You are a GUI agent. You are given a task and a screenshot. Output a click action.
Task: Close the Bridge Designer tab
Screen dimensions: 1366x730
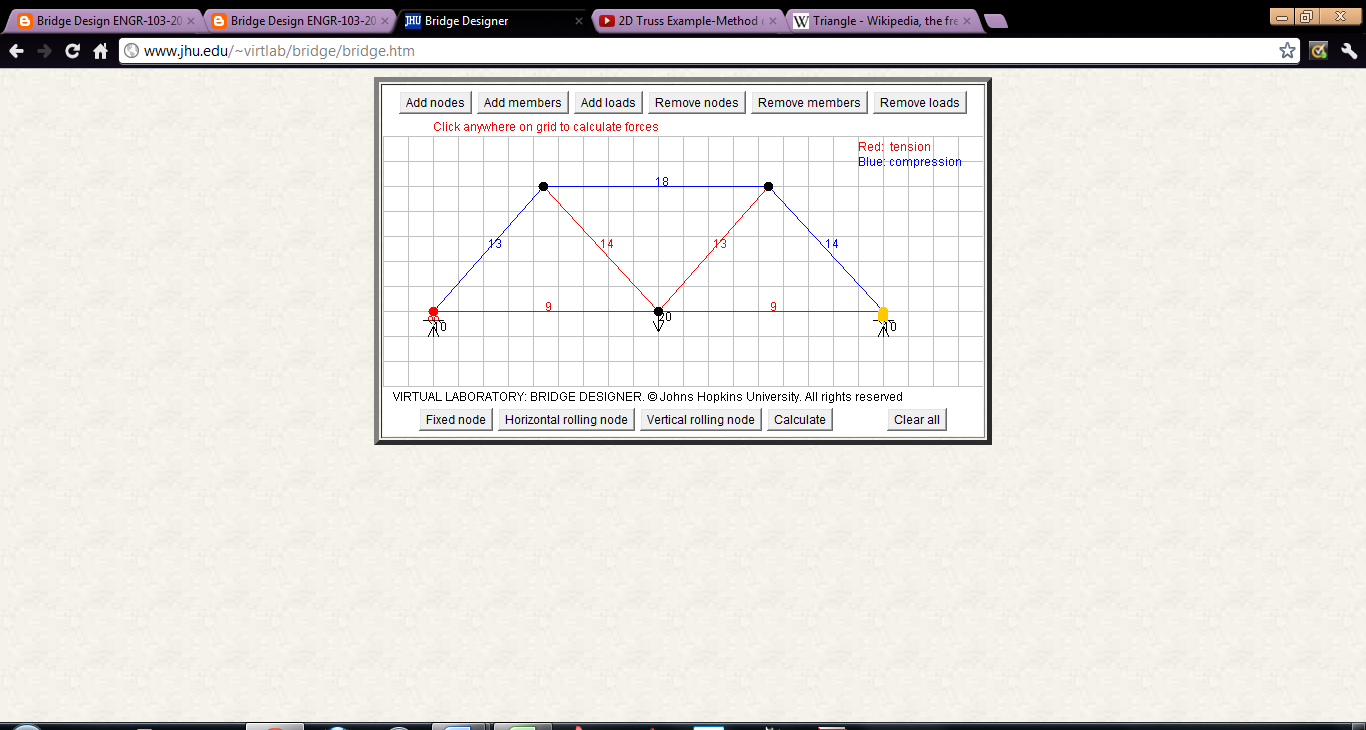(578, 21)
